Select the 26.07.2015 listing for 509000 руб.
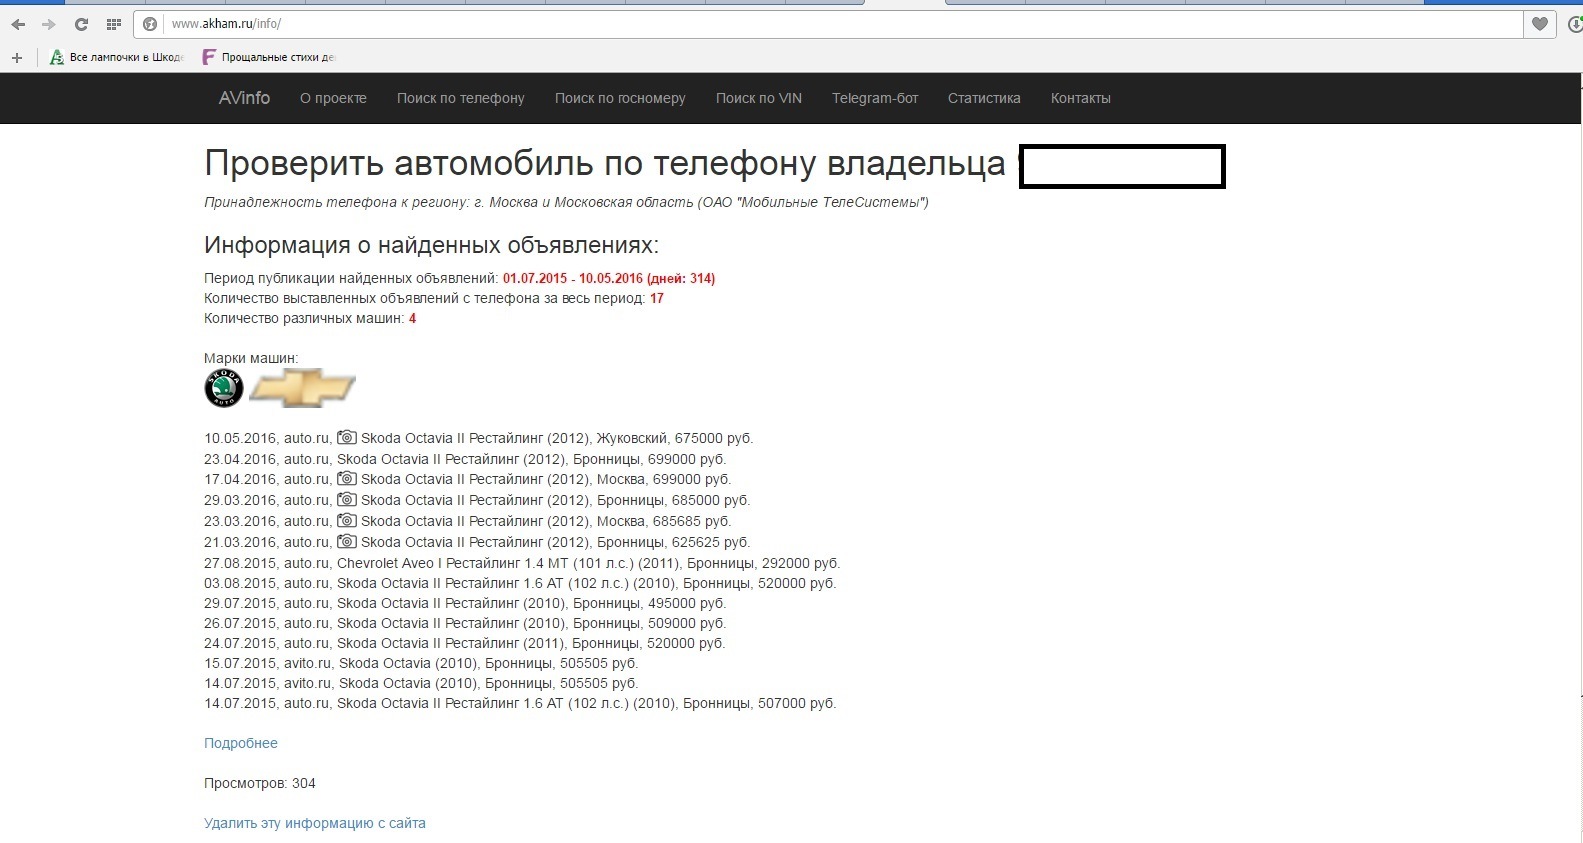1583x843 pixels. pos(465,623)
